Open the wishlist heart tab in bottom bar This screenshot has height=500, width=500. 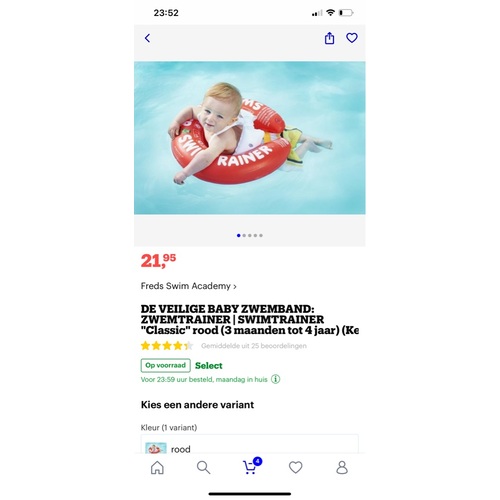296,467
